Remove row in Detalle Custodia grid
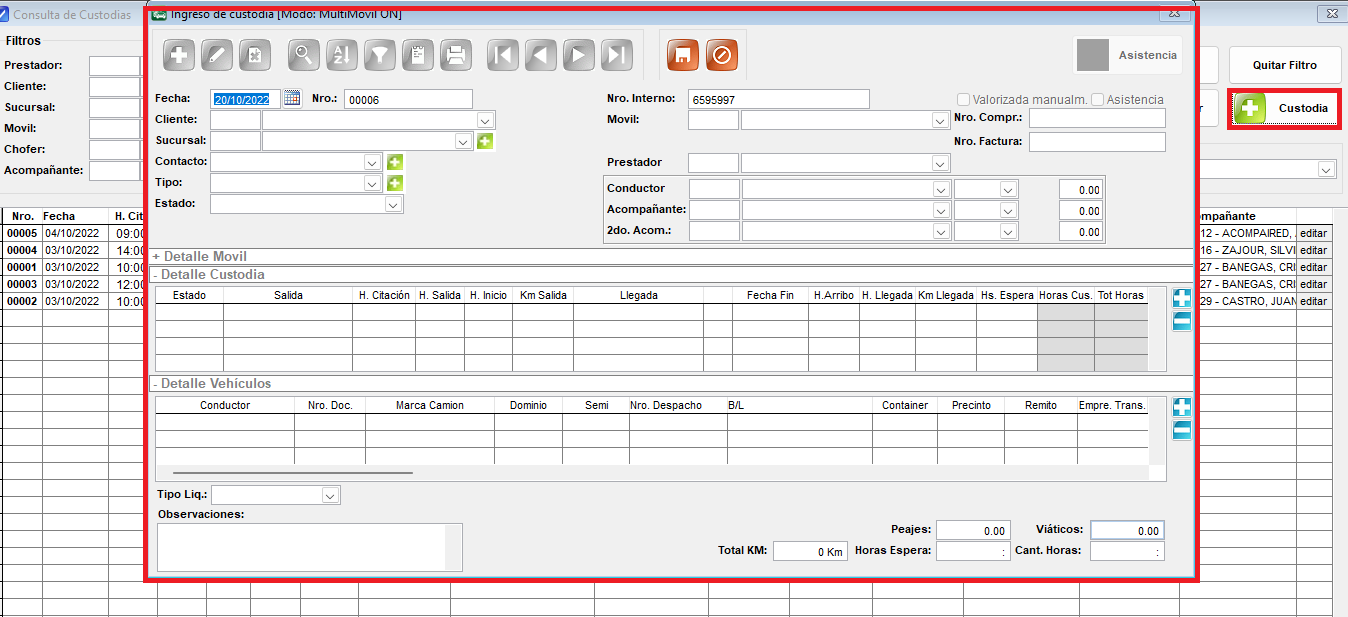This screenshot has height=617, width=1348. point(1181,321)
